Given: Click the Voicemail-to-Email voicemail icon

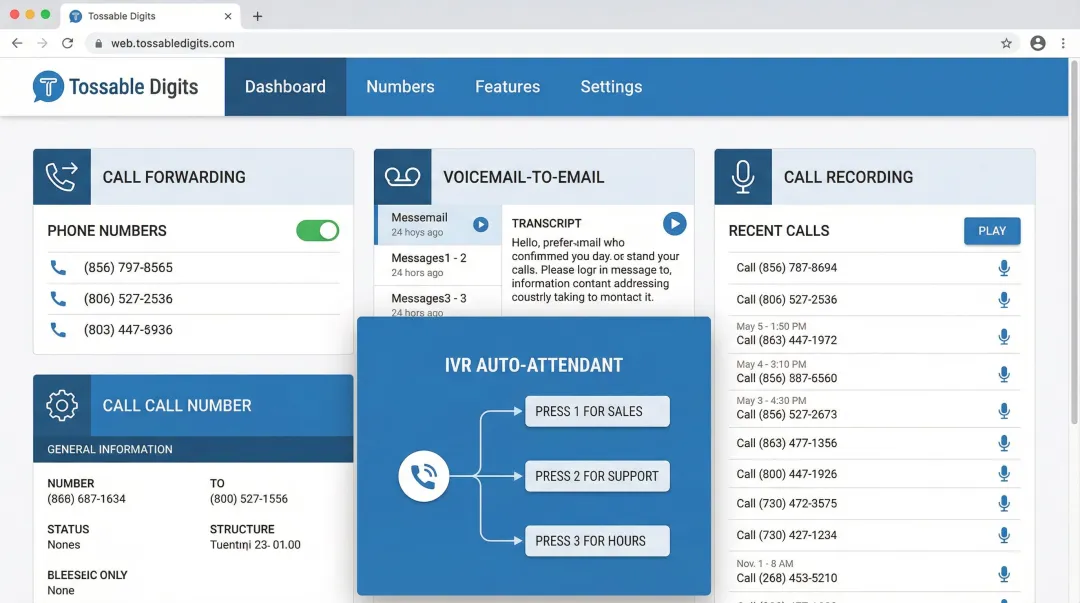Looking at the screenshot, I should (x=403, y=176).
